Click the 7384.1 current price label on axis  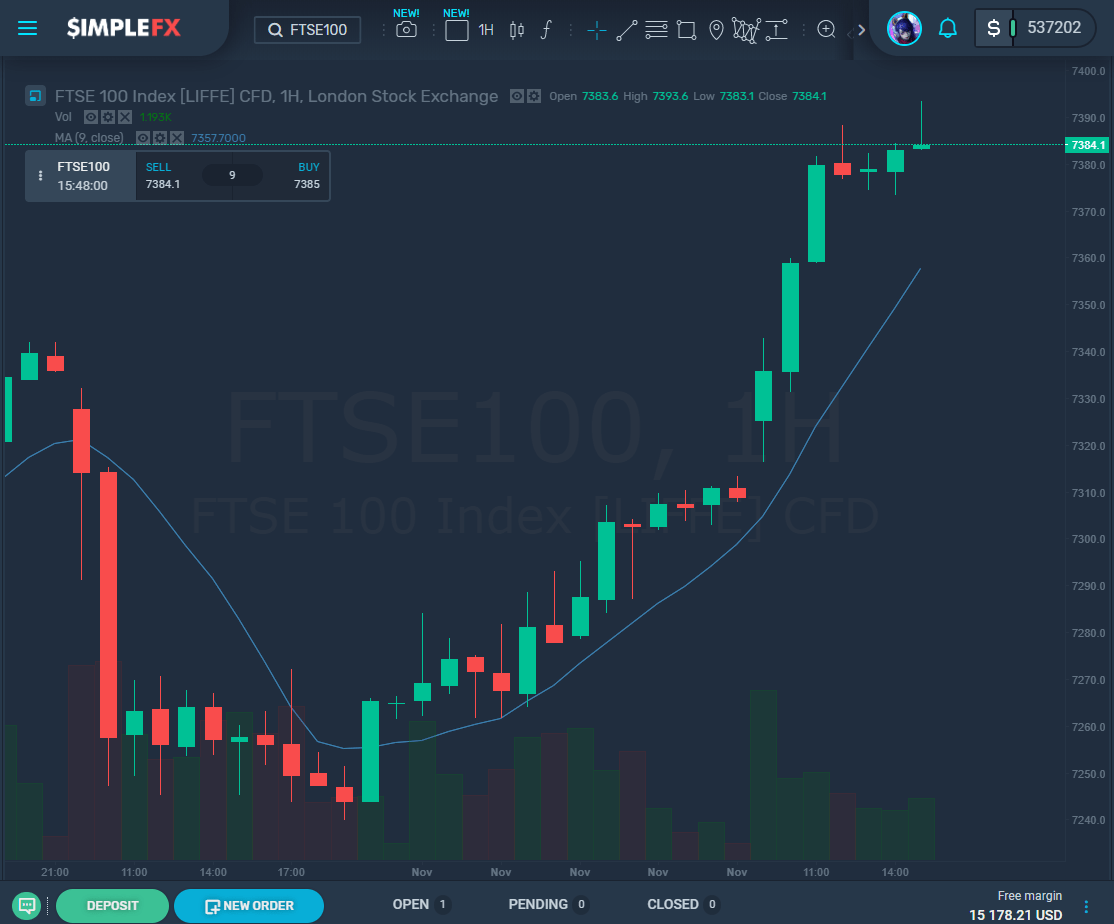[x=1088, y=145]
